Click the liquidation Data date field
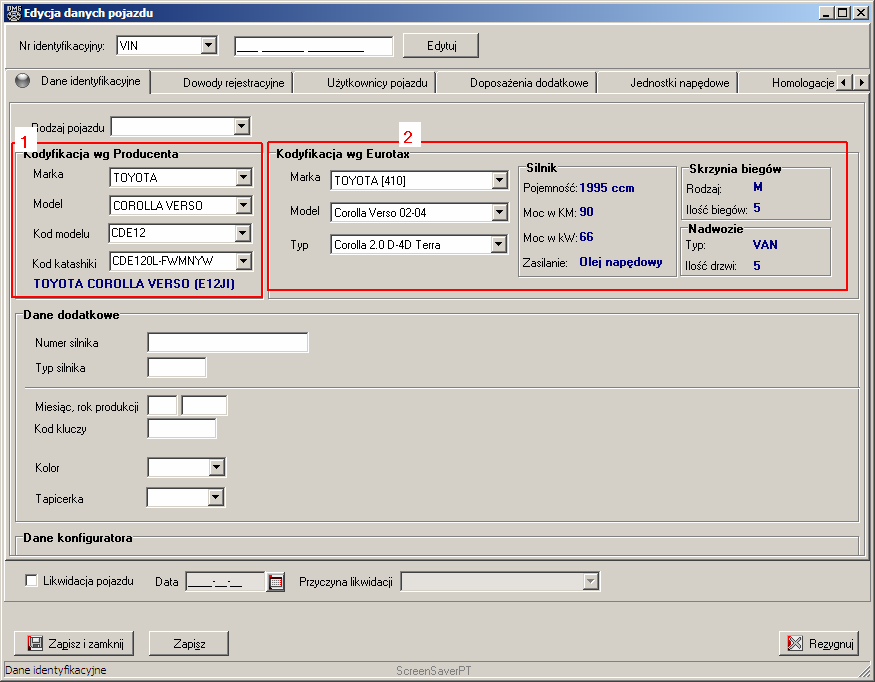This screenshot has height=682, width=875. click(225, 582)
